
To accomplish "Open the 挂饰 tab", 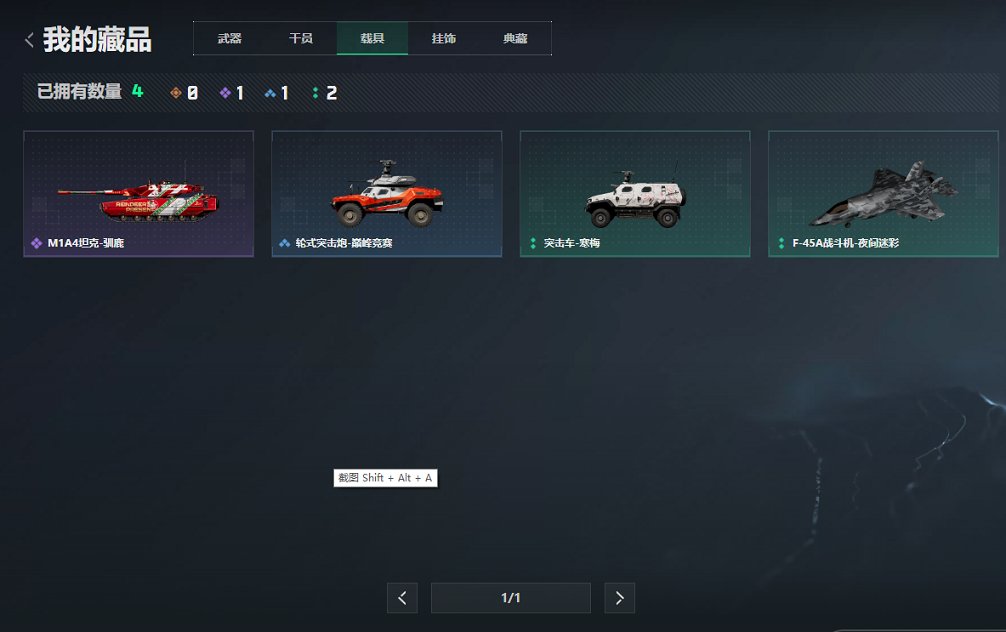I will pyautogui.click(x=443, y=38).
